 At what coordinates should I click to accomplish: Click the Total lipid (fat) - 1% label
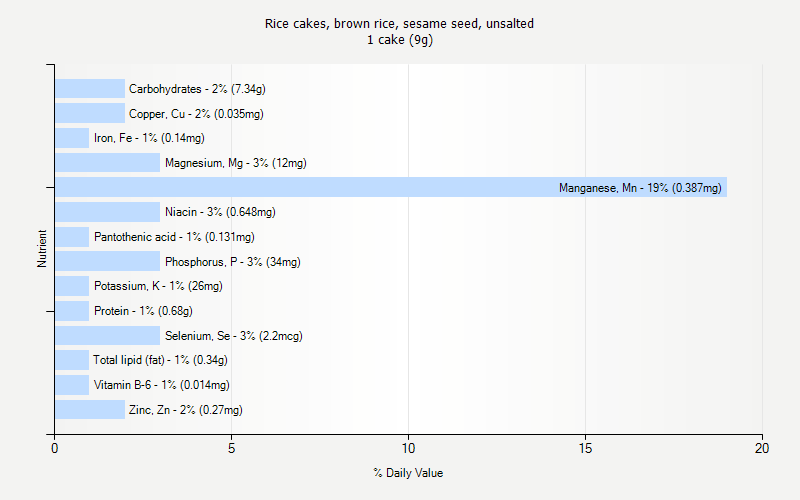click(160, 360)
